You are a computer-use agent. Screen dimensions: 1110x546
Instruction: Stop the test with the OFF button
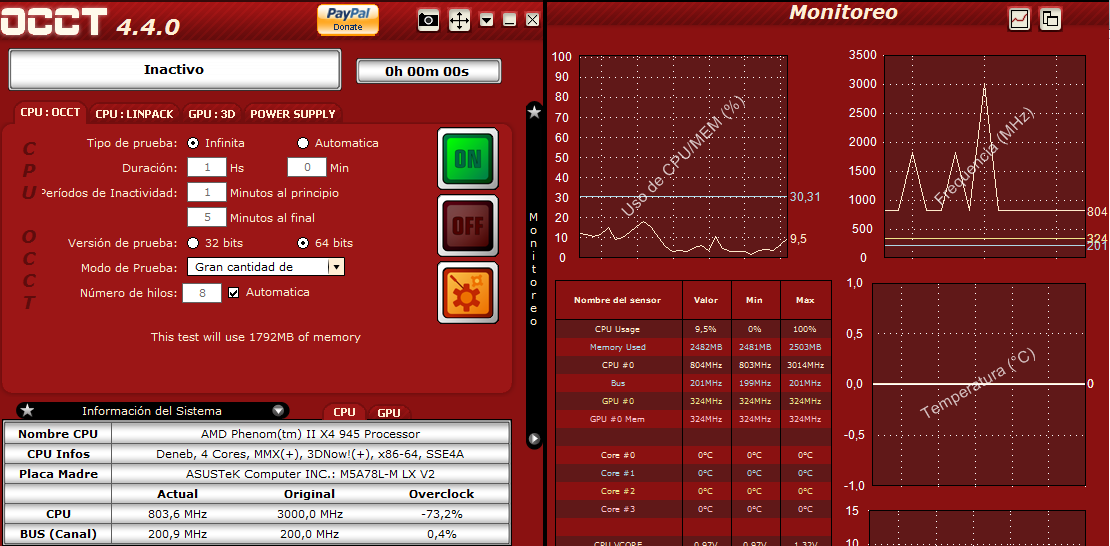tap(467, 225)
